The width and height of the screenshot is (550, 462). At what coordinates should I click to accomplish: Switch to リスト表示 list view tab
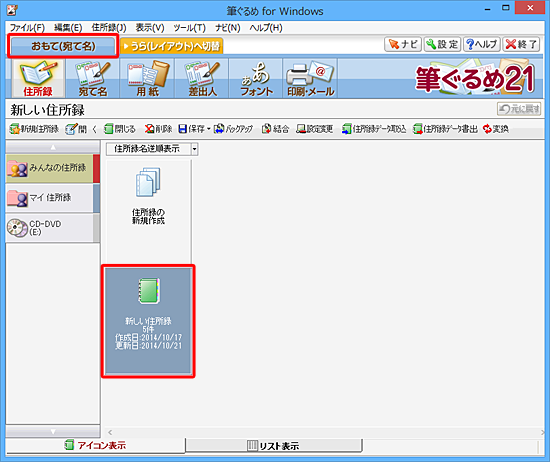274,446
